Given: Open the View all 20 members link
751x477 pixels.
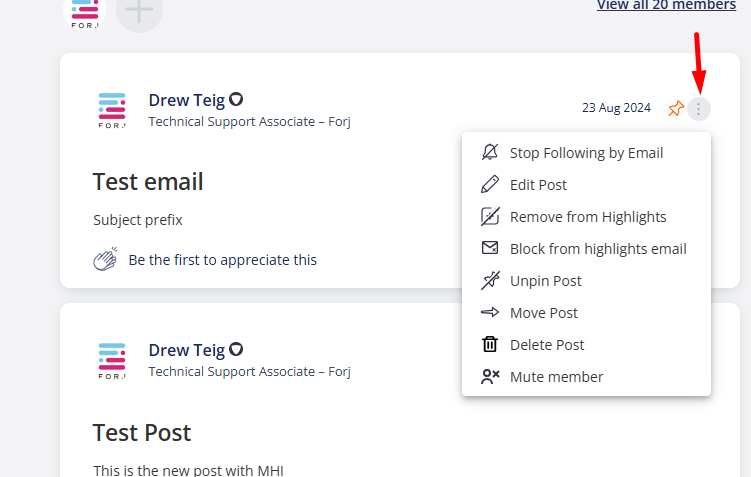Looking at the screenshot, I should coord(666,5).
